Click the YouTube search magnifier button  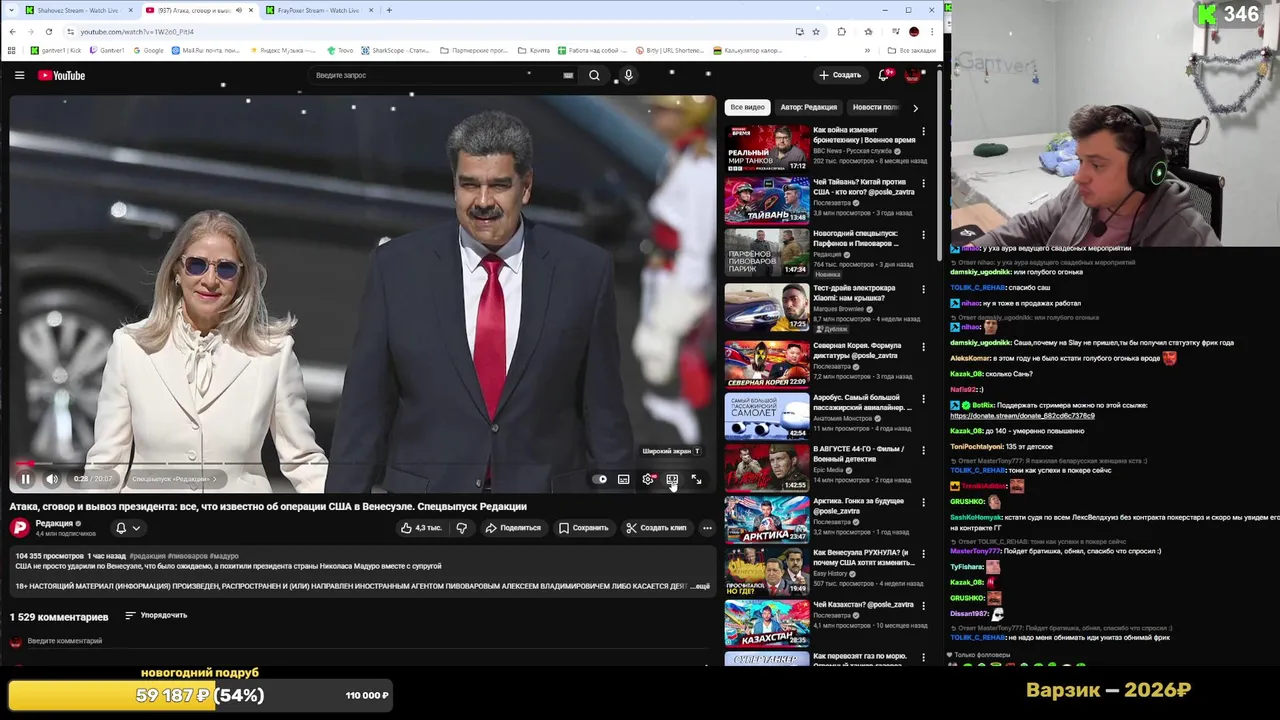tap(594, 75)
